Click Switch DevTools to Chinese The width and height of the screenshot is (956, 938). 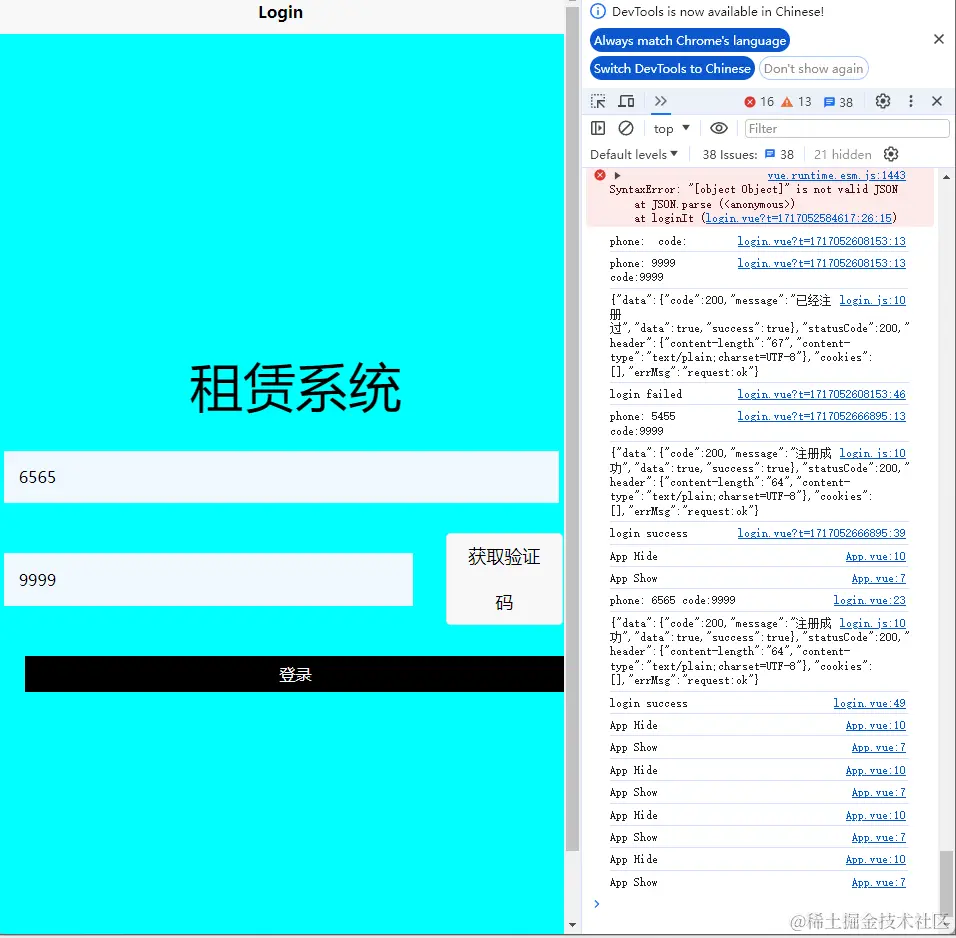tap(672, 68)
